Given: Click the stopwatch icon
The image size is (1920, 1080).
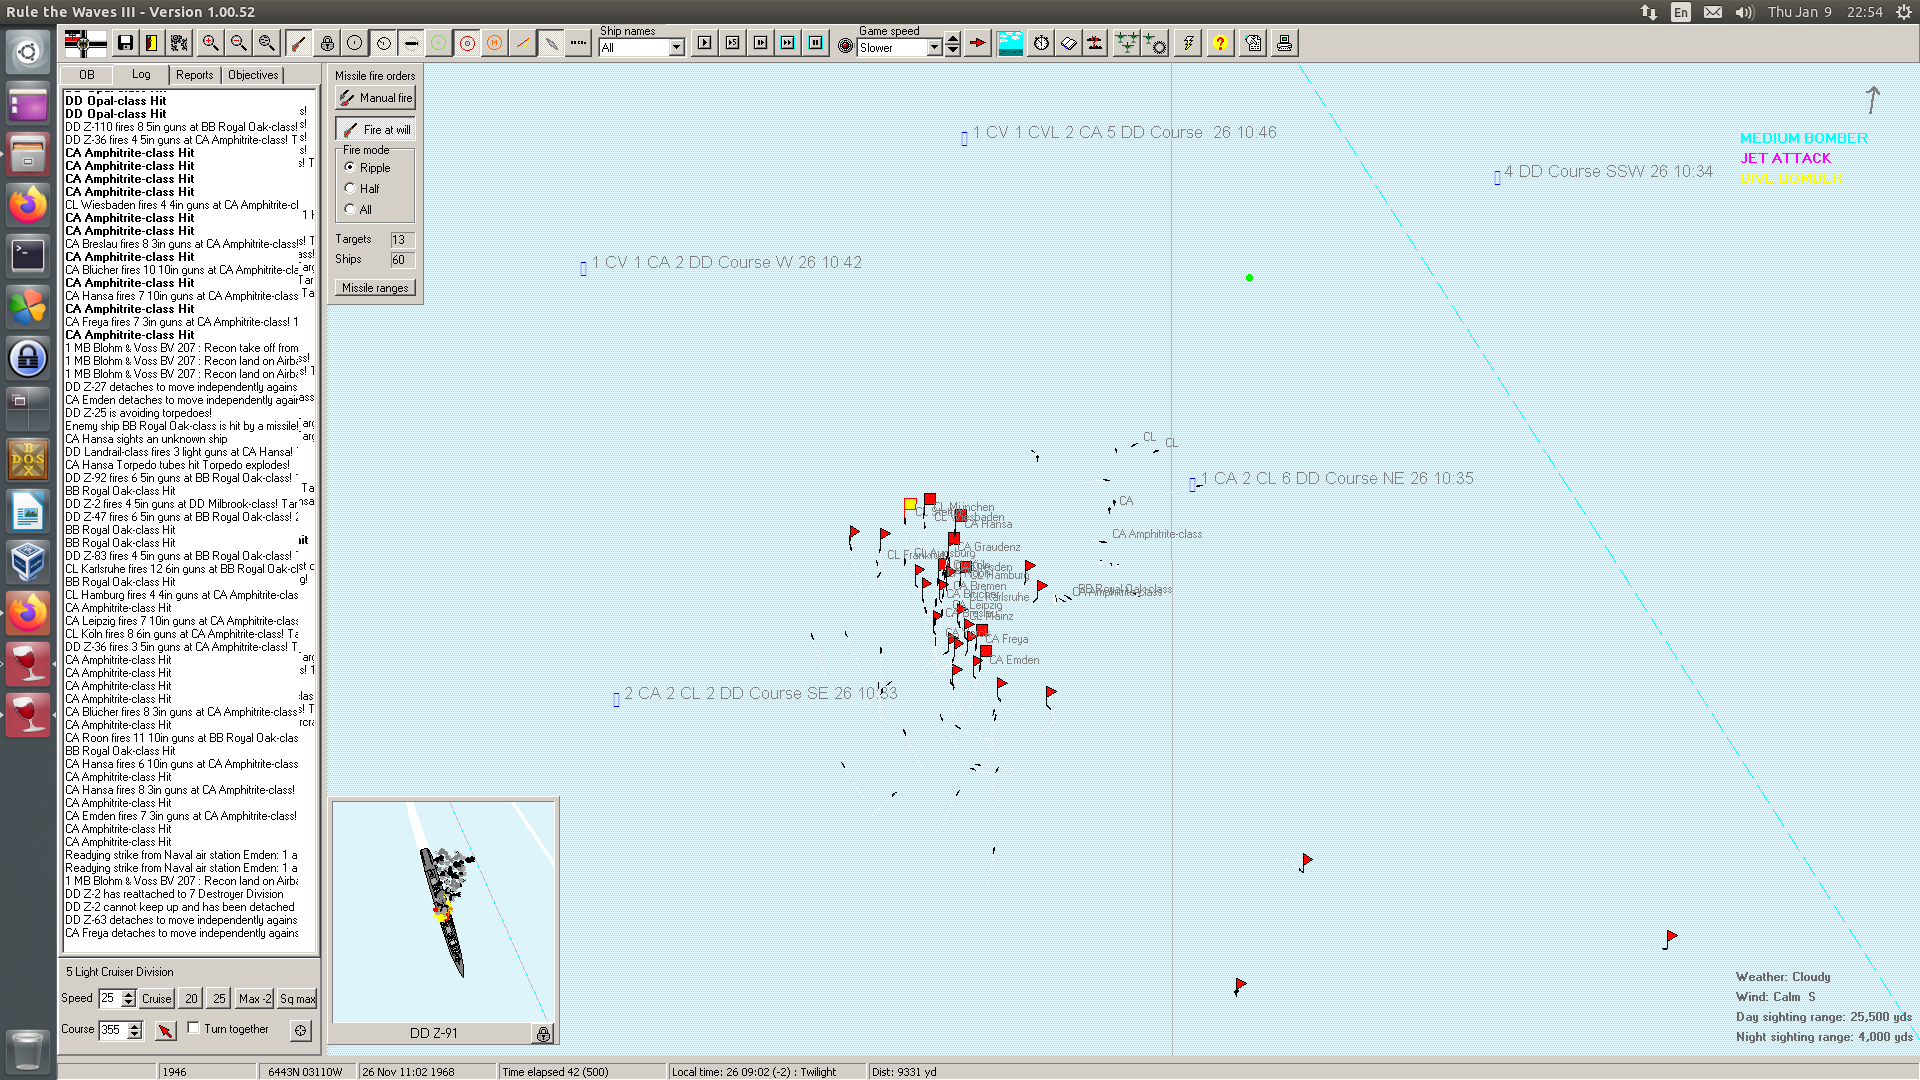Looking at the screenshot, I should (1041, 43).
